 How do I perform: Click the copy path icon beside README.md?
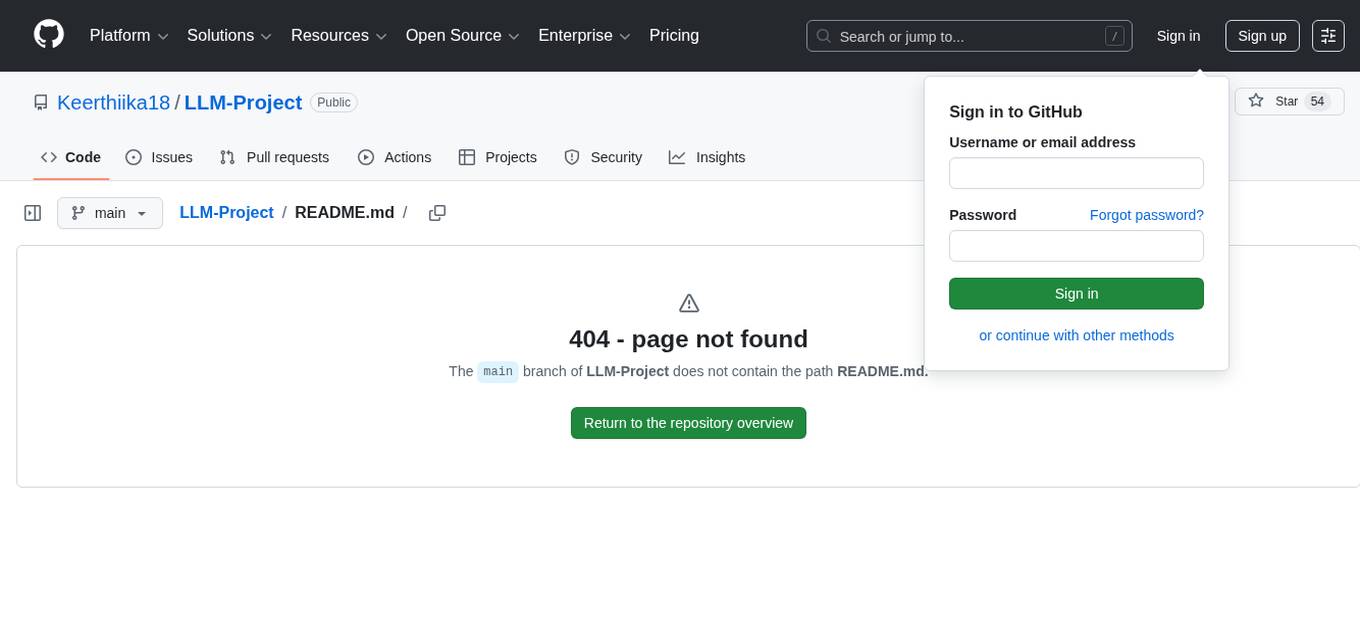(437, 212)
